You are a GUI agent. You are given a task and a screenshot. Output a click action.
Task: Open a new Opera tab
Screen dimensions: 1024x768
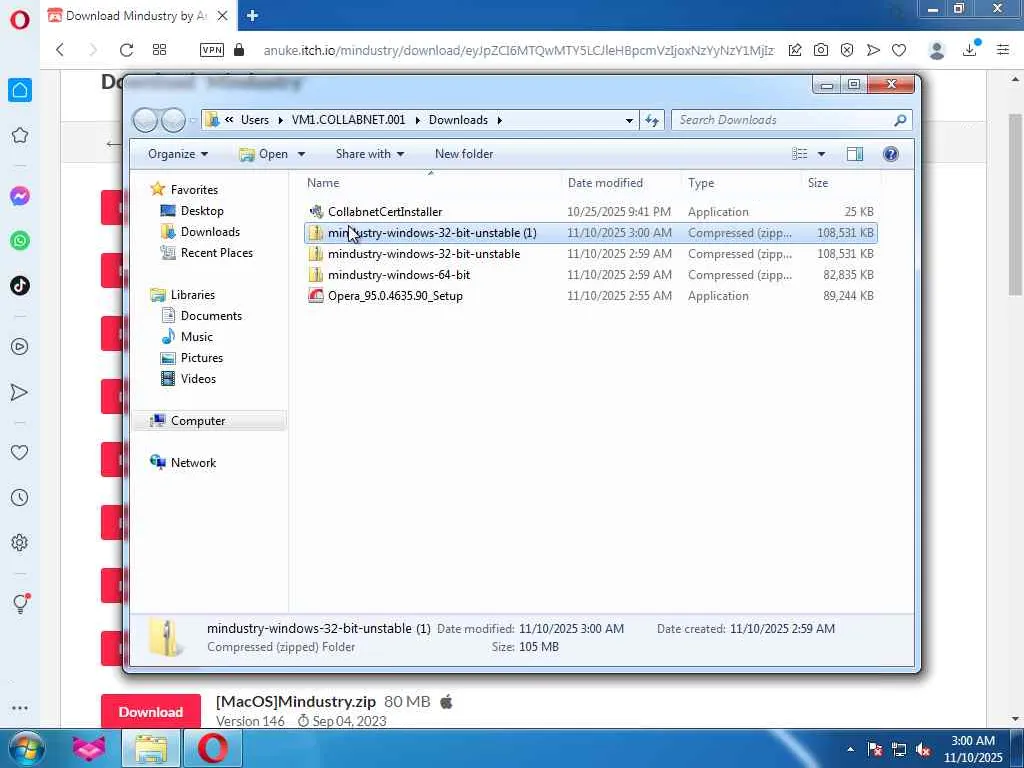(252, 16)
